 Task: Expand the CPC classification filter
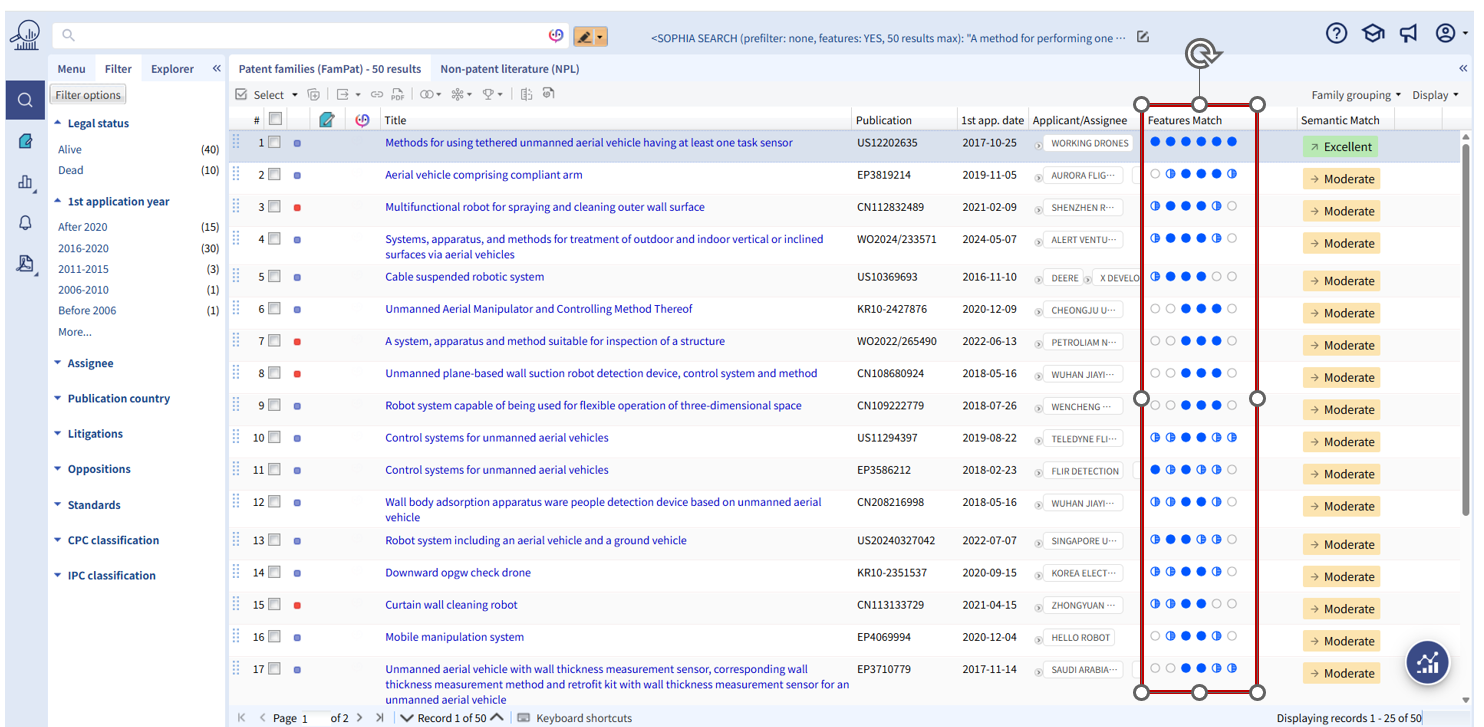[113, 540]
